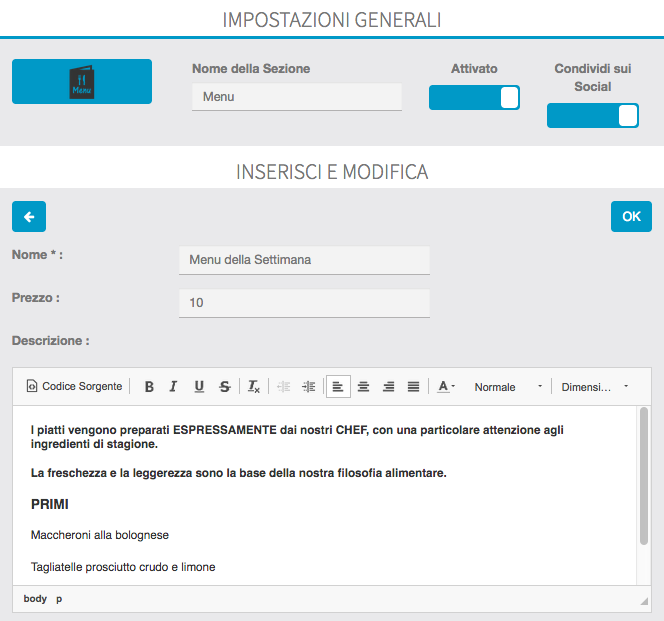Open the Dimensione font size dropdown
The width and height of the screenshot is (664, 621).
coord(595,386)
